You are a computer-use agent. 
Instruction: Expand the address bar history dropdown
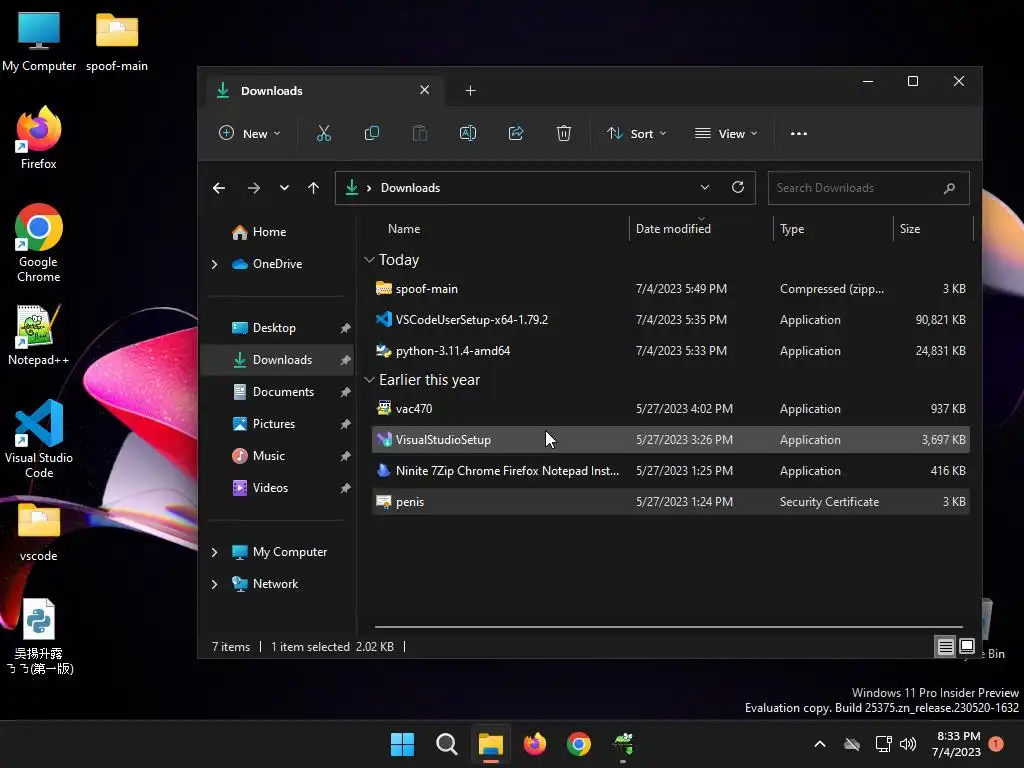705,187
